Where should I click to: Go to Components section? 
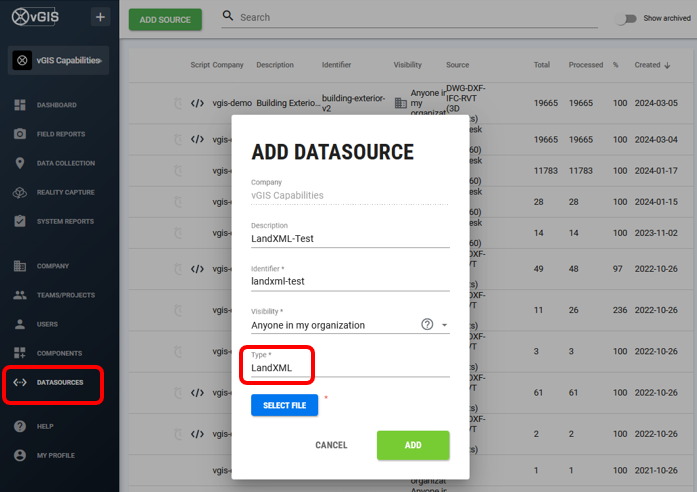pyautogui.click(x=60, y=353)
